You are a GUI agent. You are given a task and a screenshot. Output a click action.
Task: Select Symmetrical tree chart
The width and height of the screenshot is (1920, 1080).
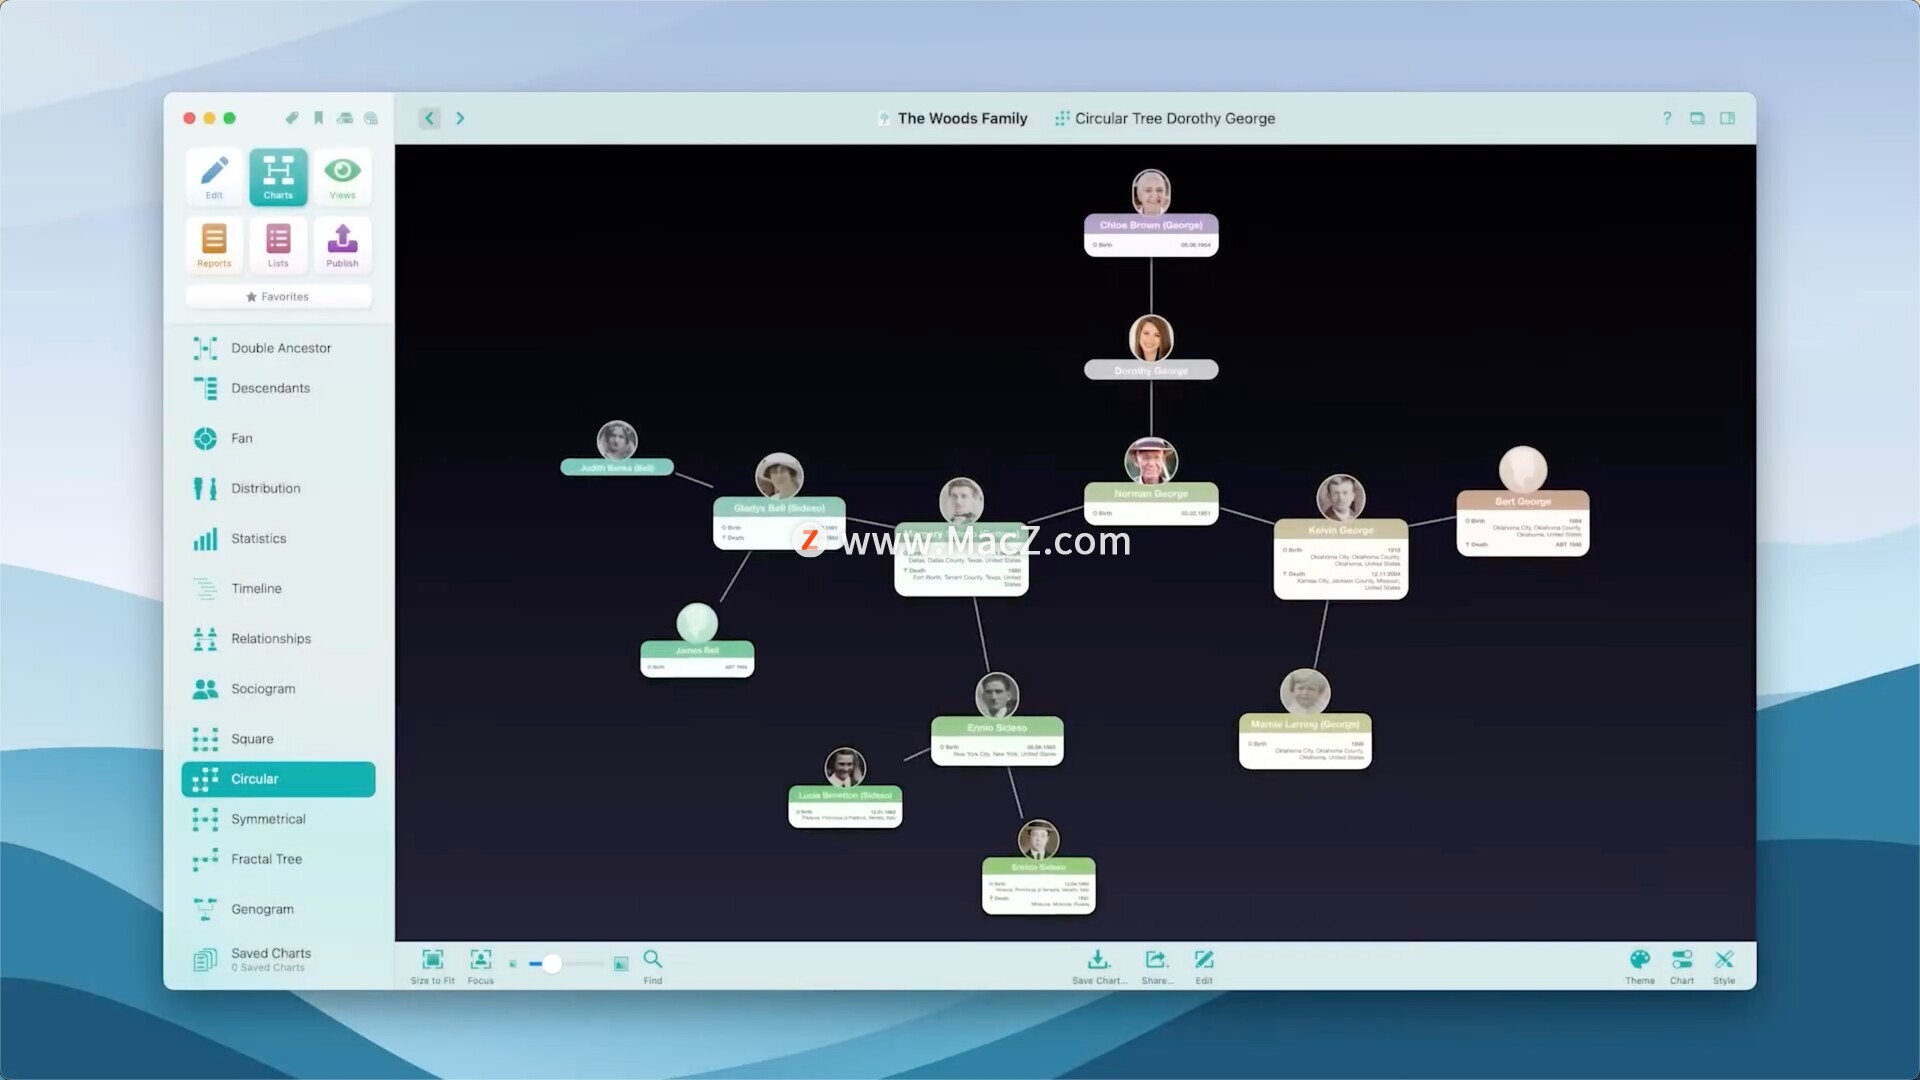tap(278, 819)
